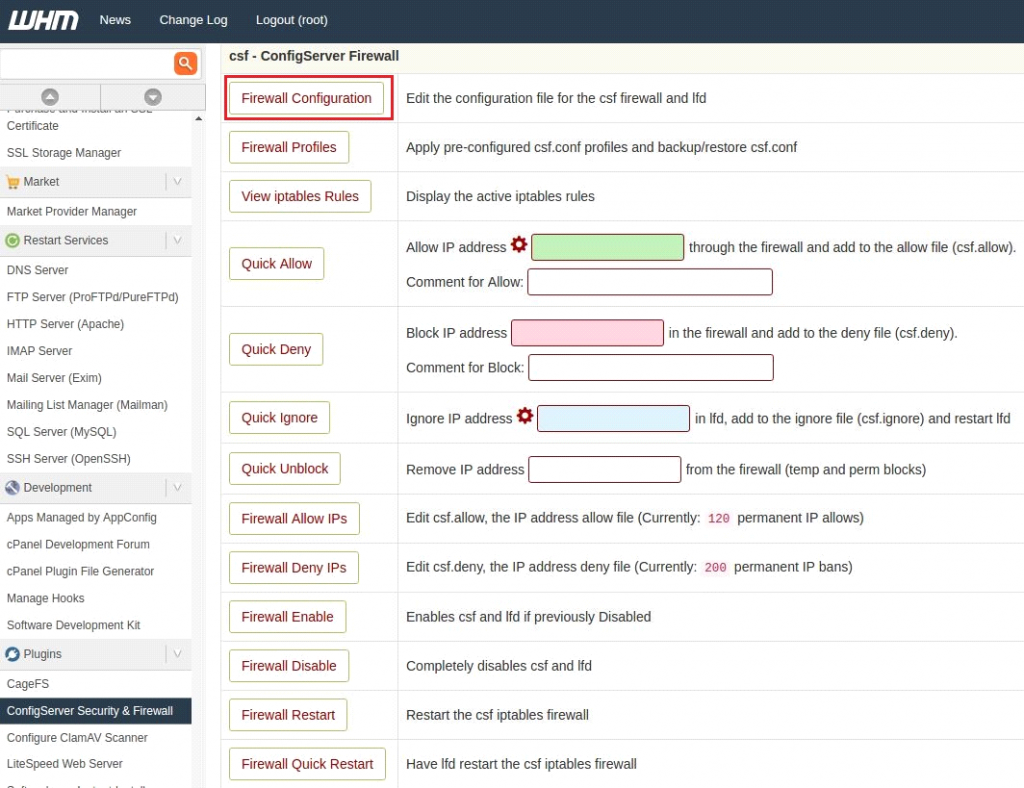Open HTTP Server (Apache) link
This screenshot has height=788, width=1024.
[x=65, y=324]
